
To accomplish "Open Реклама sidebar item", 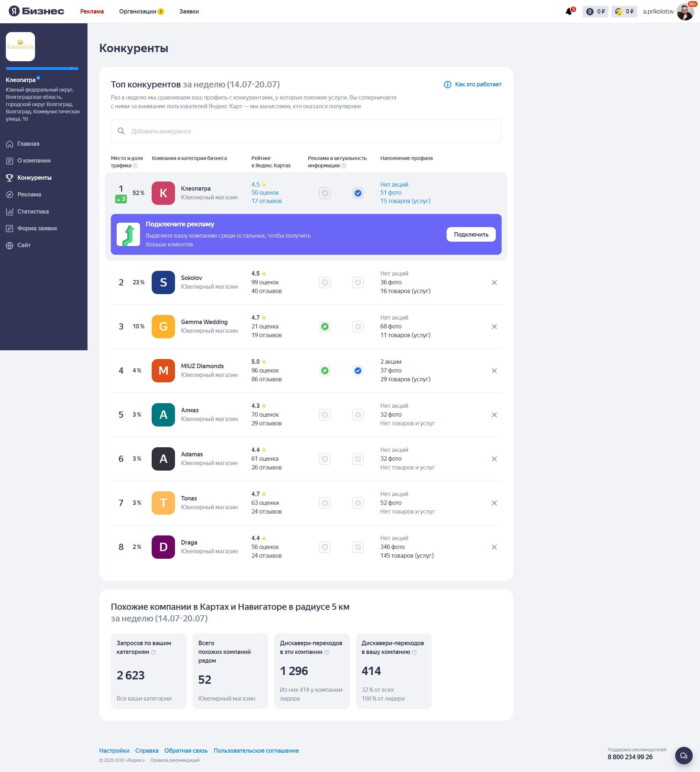I will (29, 194).
